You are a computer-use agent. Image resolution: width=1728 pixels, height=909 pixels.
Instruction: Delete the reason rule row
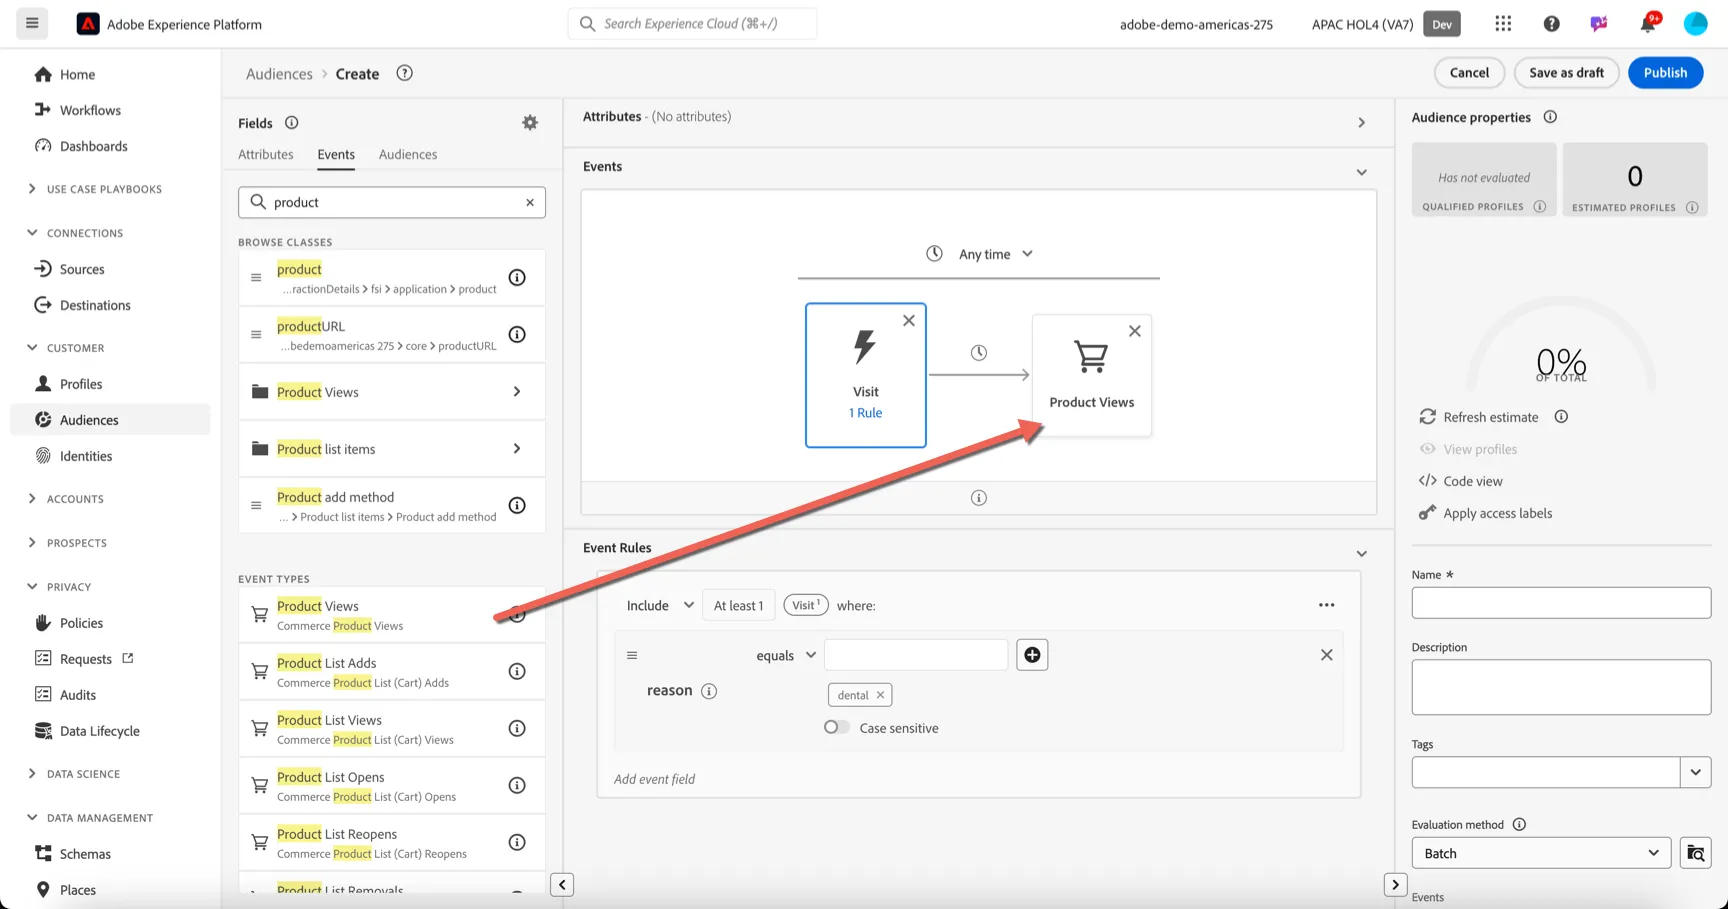point(1327,655)
